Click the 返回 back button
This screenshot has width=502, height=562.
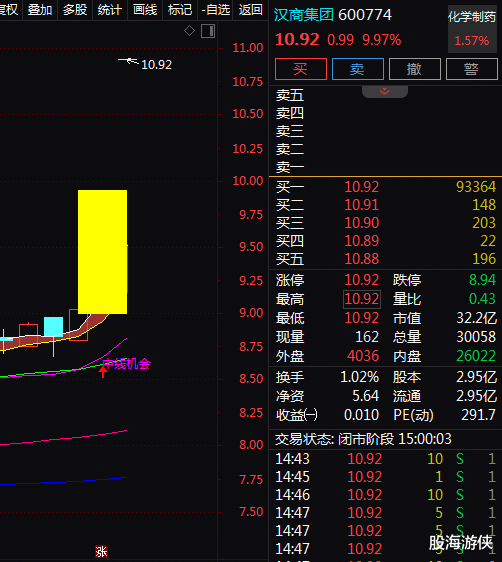[250, 10]
